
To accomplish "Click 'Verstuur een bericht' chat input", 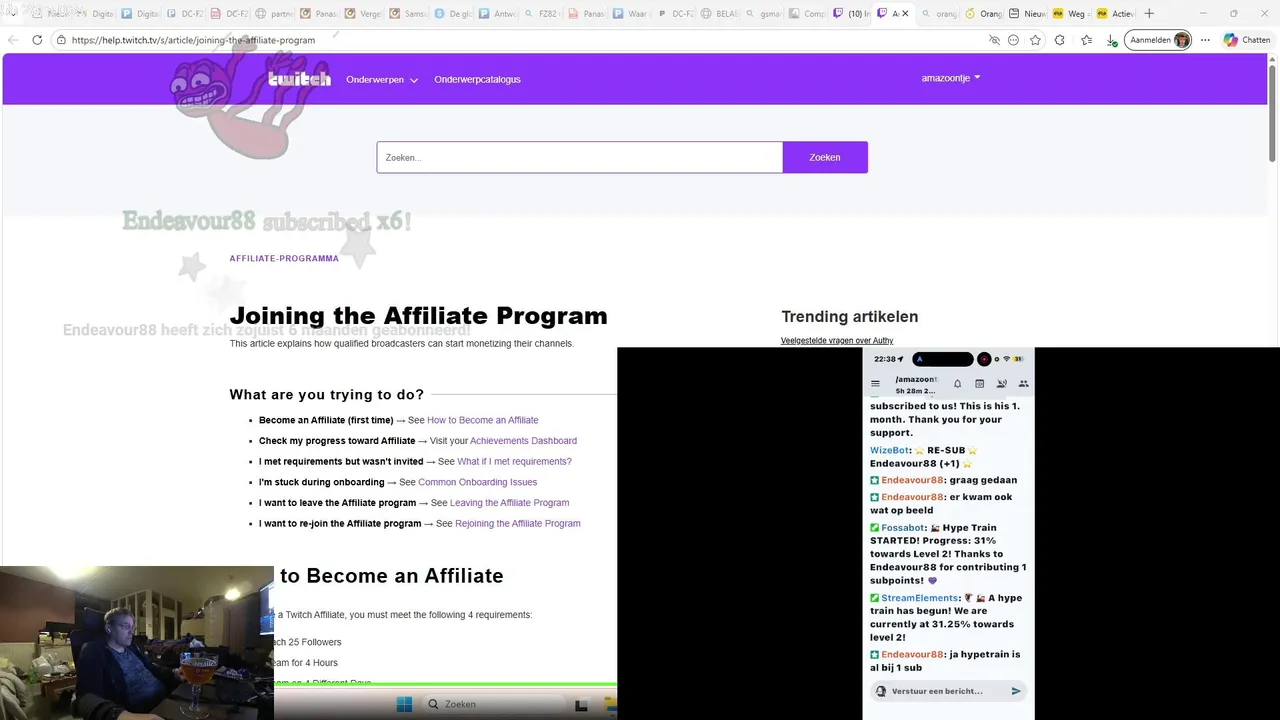I will (x=949, y=691).
